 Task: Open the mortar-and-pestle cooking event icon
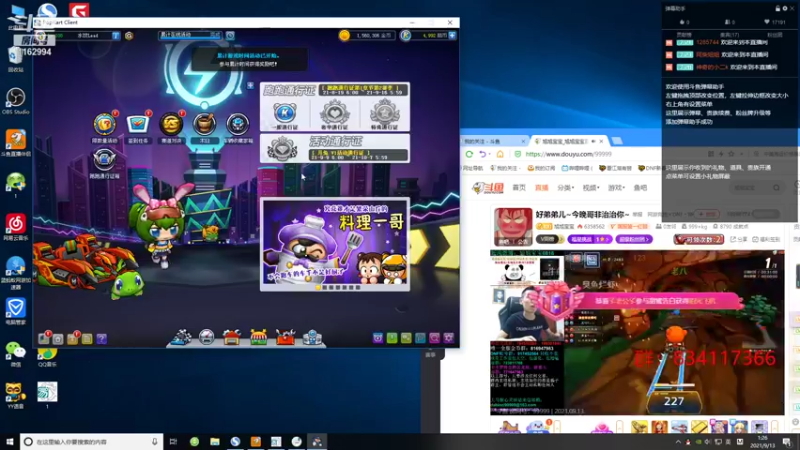(x=204, y=123)
